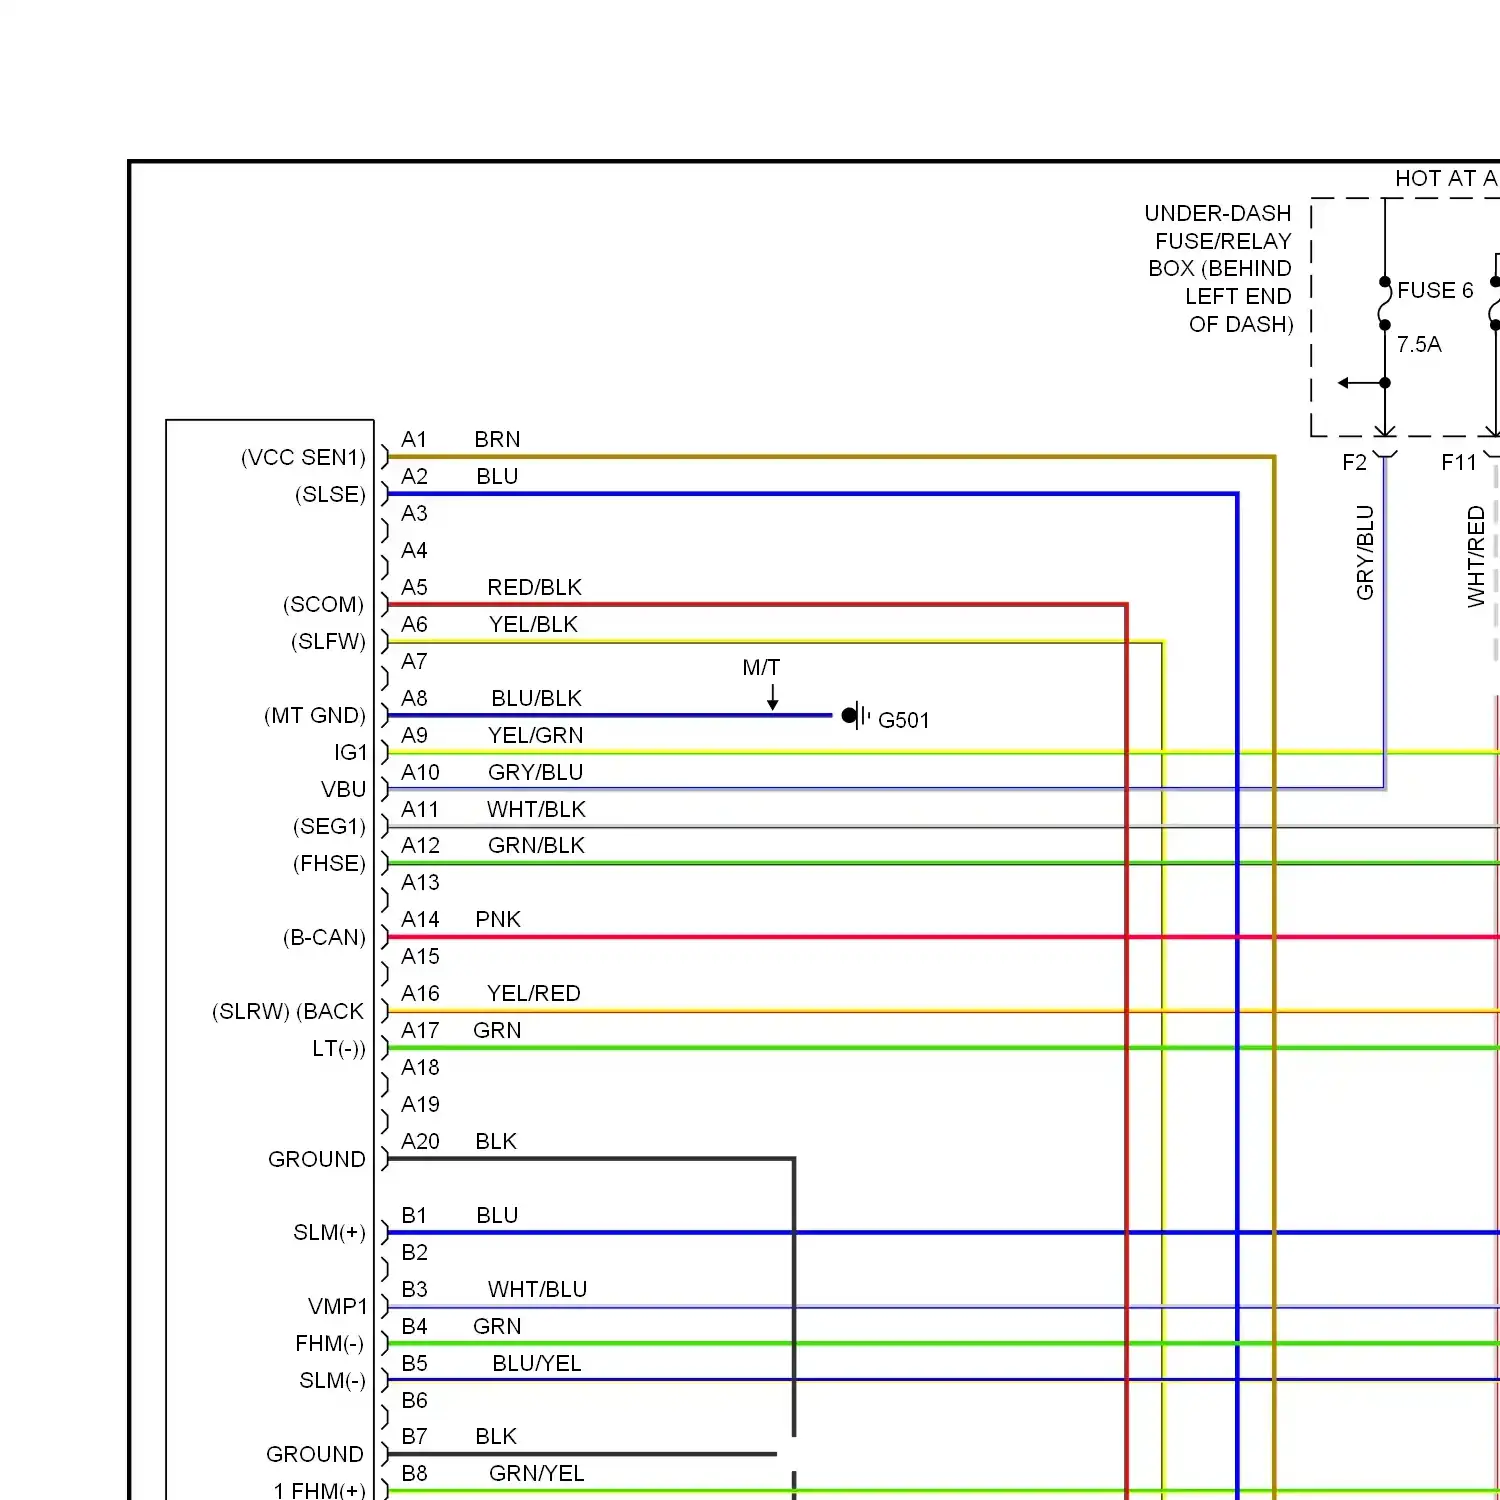This screenshot has height=1500, width=1500.
Task: Click the B6 pin label
Action: pos(414,1401)
